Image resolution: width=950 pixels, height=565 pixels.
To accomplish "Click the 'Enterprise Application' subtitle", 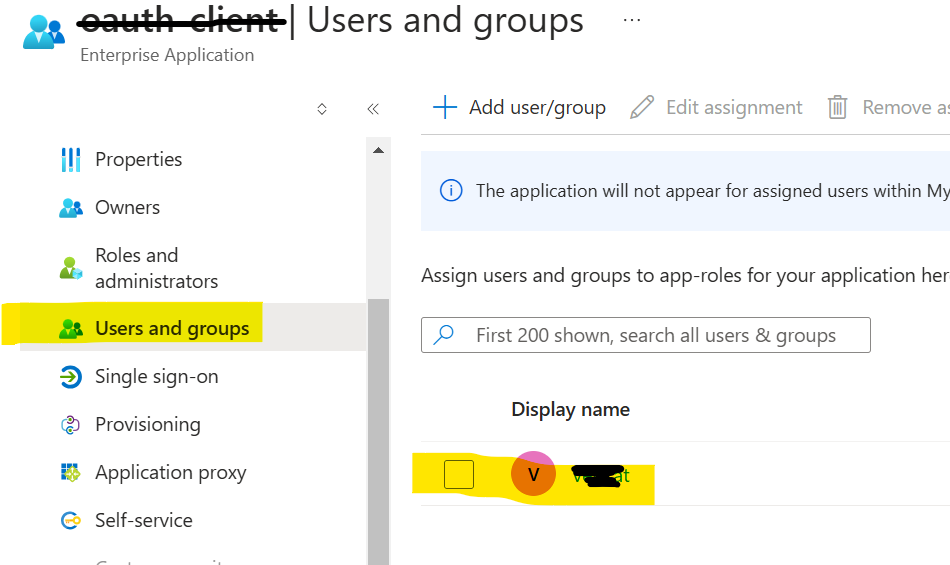I will pos(167,55).
